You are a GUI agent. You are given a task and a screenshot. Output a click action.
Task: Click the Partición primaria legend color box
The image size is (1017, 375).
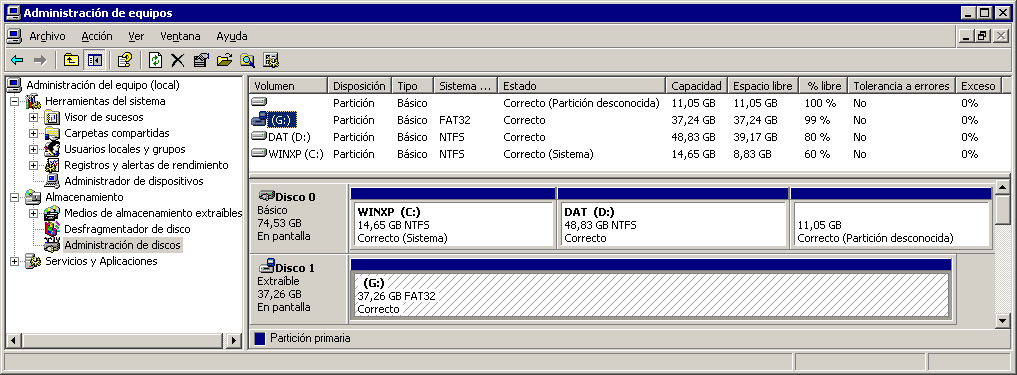[260, 338]
